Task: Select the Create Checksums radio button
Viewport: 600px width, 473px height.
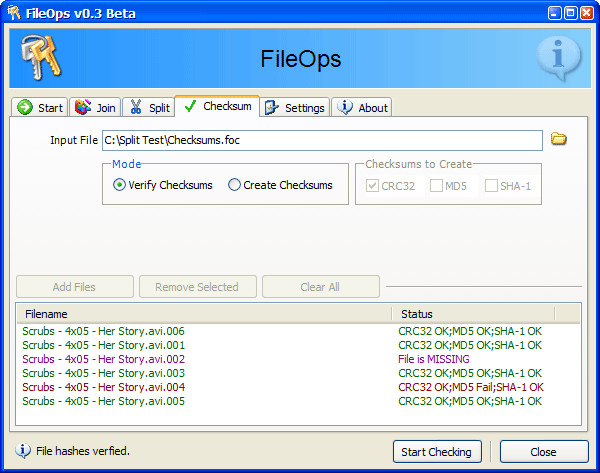Action: pyautogui.click(x=234, y=185)
